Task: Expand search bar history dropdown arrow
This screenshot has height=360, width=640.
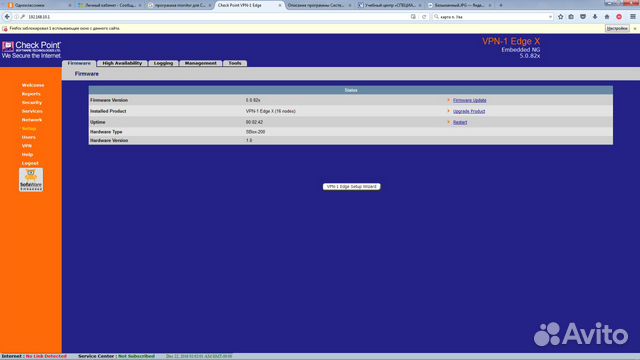Action: point(550,17)
